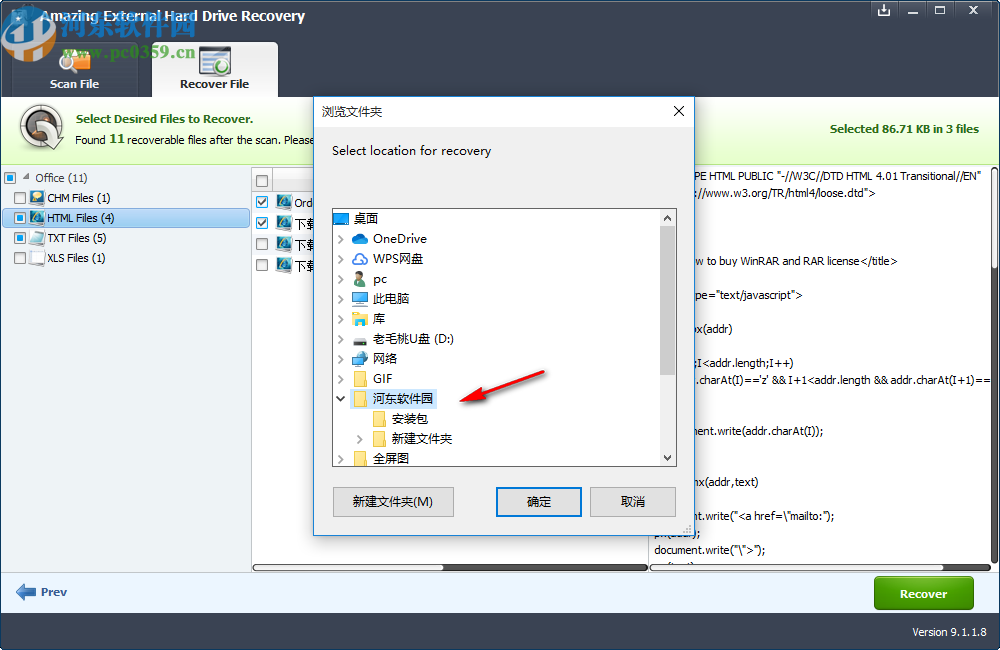Click the 网络 network icon
Screen dimensions: 1000x650
360,358
